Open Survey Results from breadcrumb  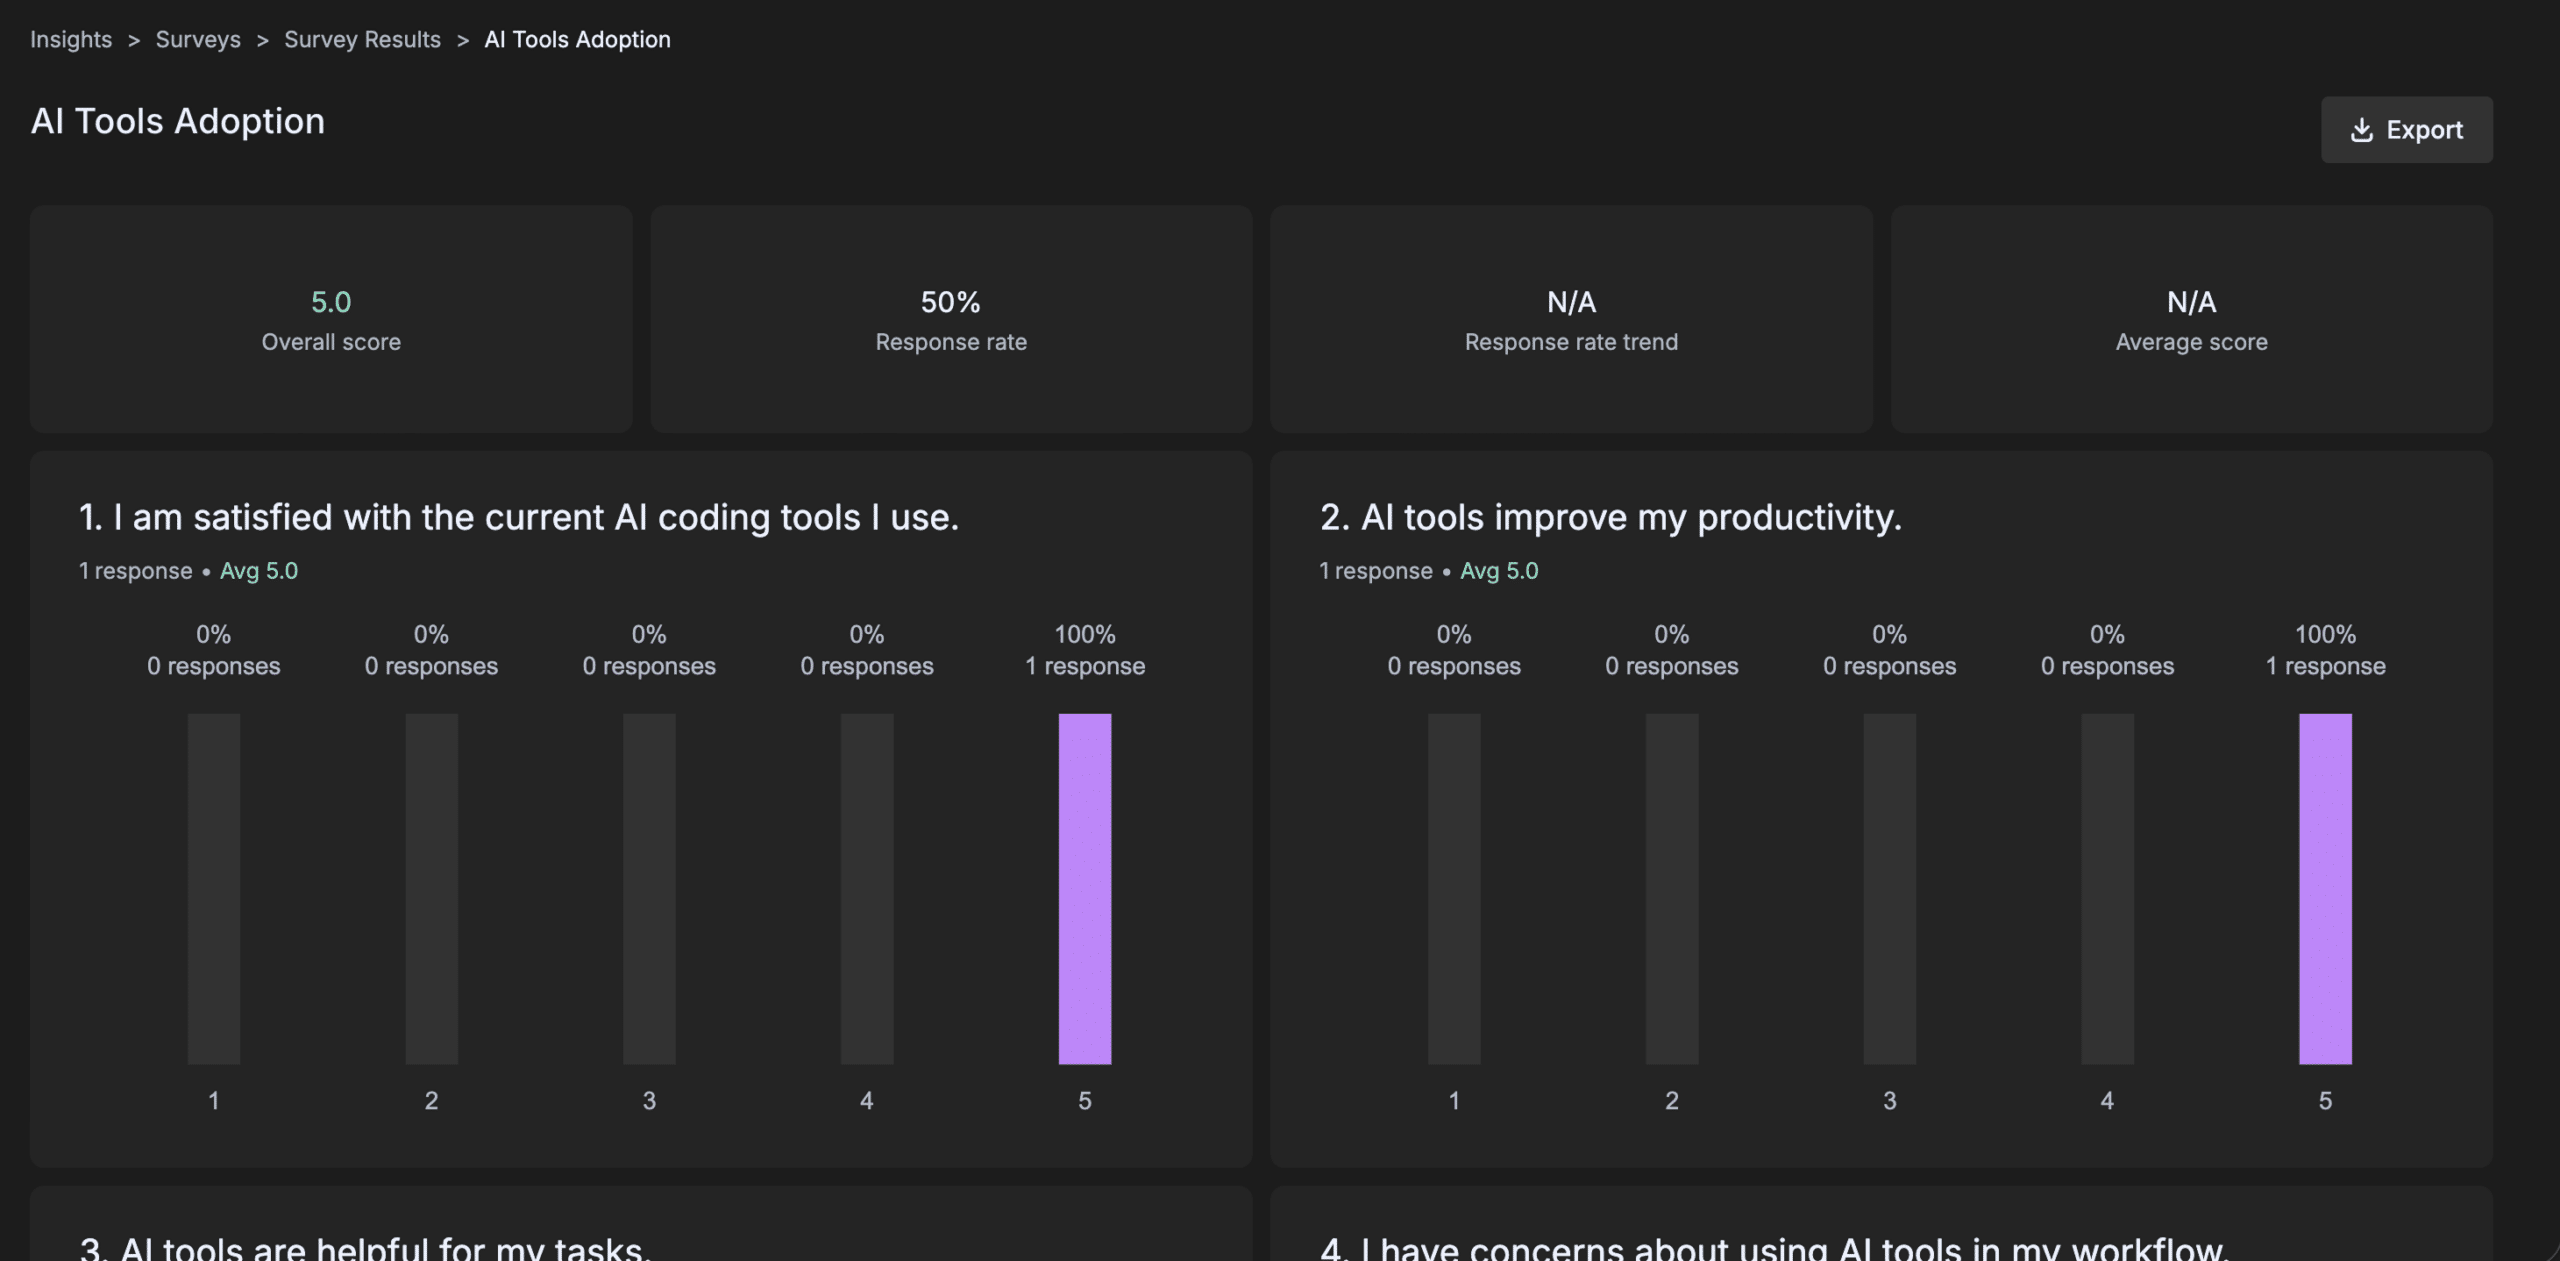pyautogui.click(x=362, y=39)
